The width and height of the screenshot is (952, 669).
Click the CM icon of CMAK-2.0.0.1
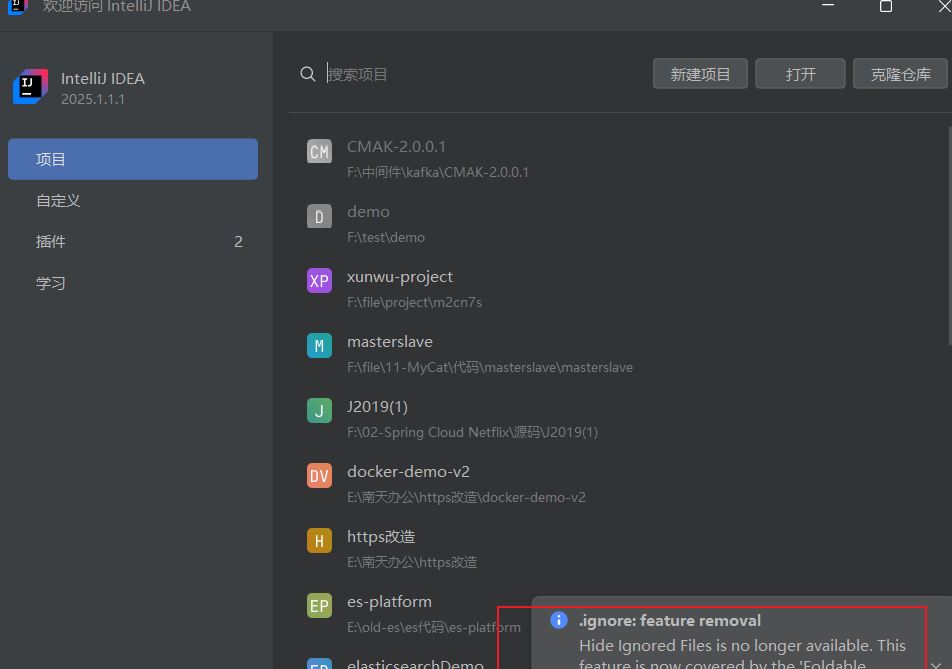pos(319,151)
